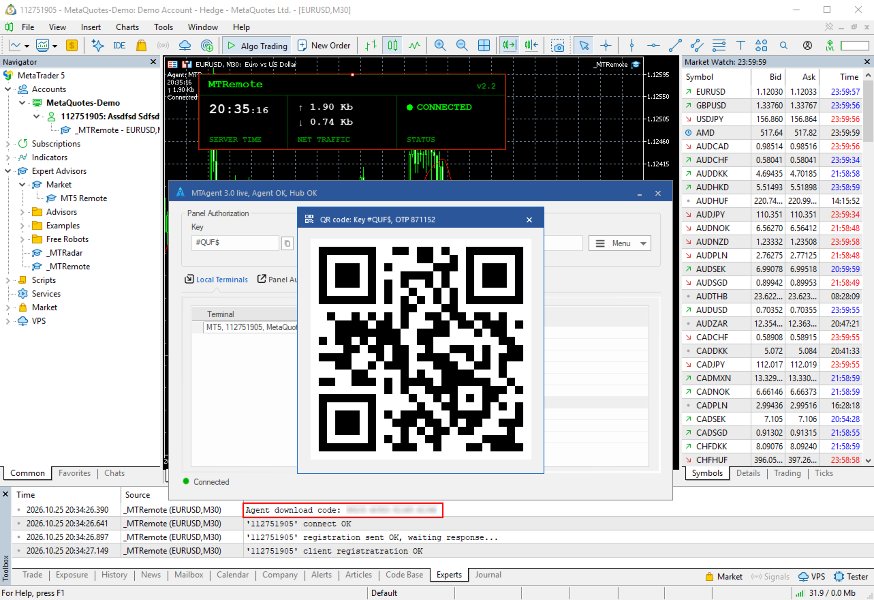
Task: Switch chart to bar chart mode
Action: (x=371, y=45)
